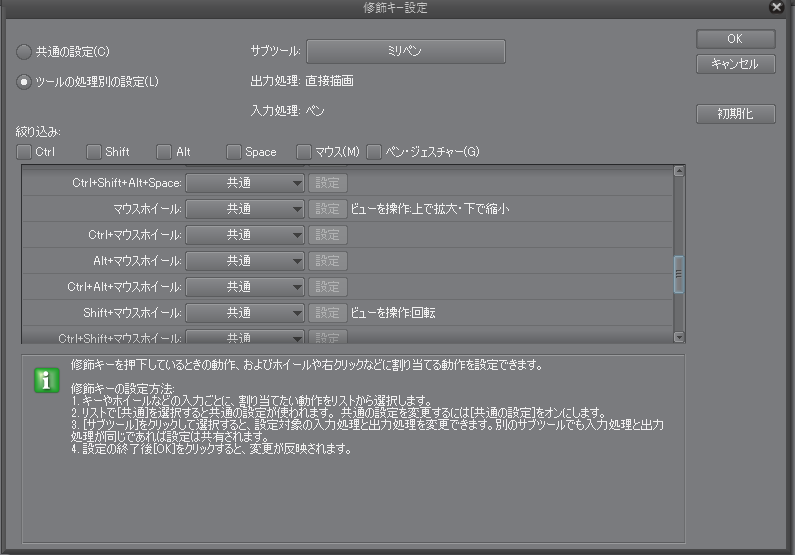Click the green info icon
Image resolution: width=795 pixels, height=555 pixels.
point(47,380)
